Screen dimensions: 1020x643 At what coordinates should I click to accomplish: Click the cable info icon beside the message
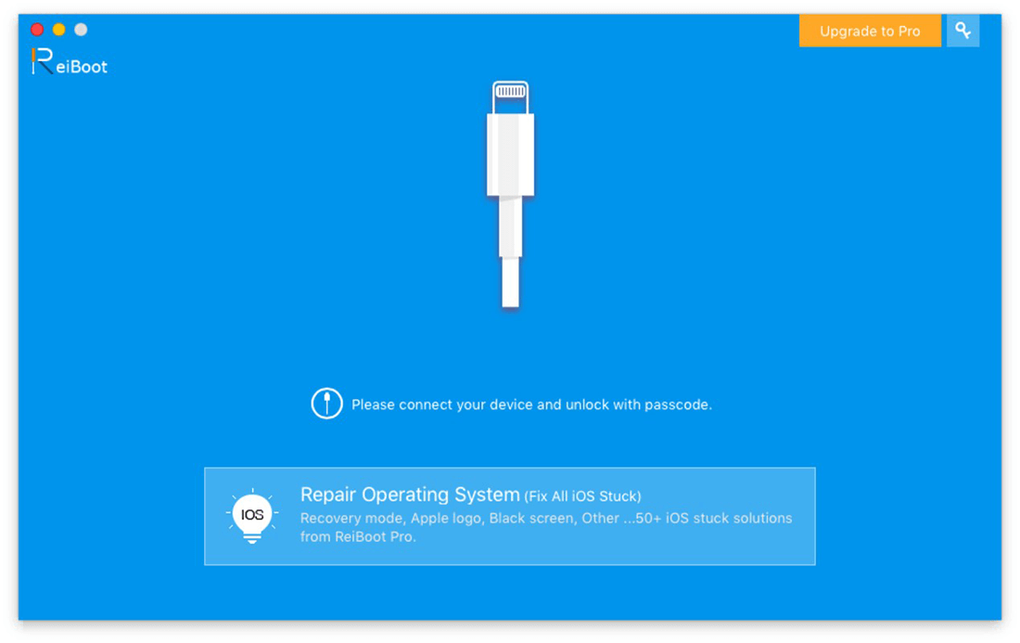click(x=327, y=404)
